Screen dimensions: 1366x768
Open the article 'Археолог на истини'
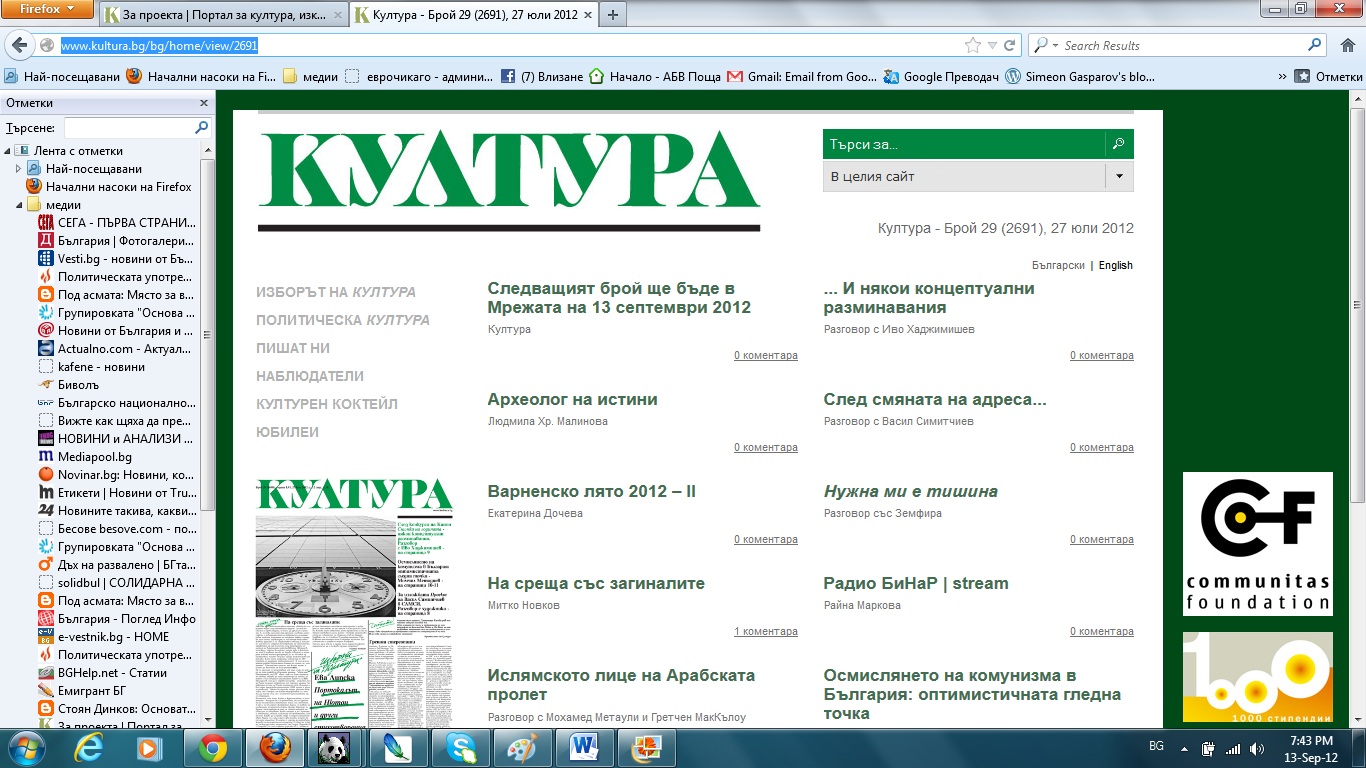coord(572,399)
